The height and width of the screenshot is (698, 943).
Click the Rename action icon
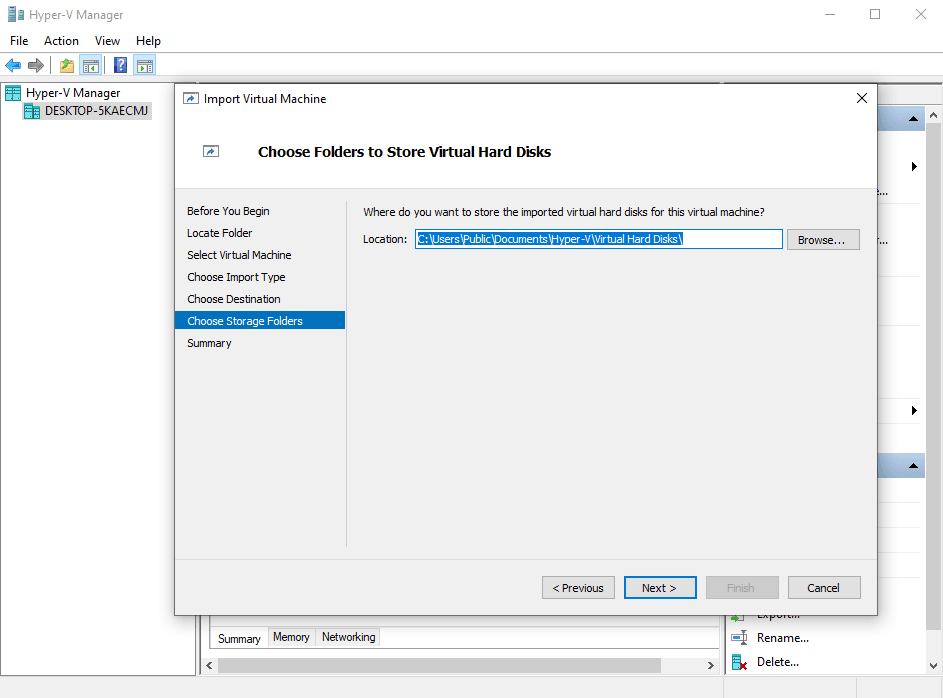tap(739, 638)
